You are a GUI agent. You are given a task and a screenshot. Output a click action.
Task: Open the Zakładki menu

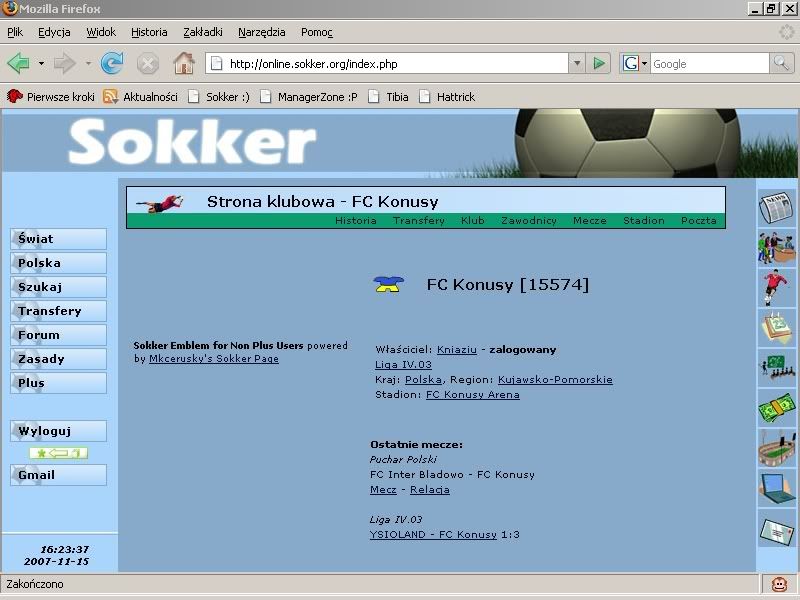click(x=203, y=32)
